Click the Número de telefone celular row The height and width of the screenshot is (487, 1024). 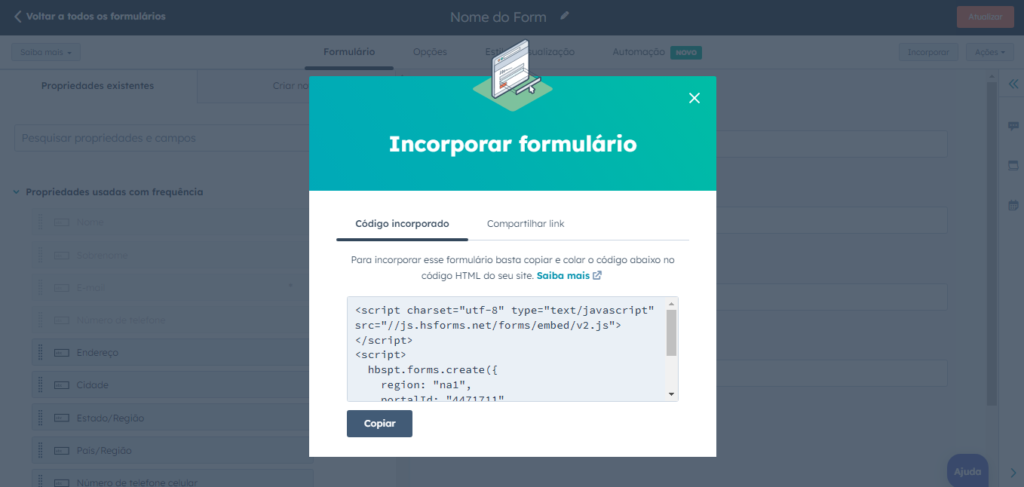[172, 480]
